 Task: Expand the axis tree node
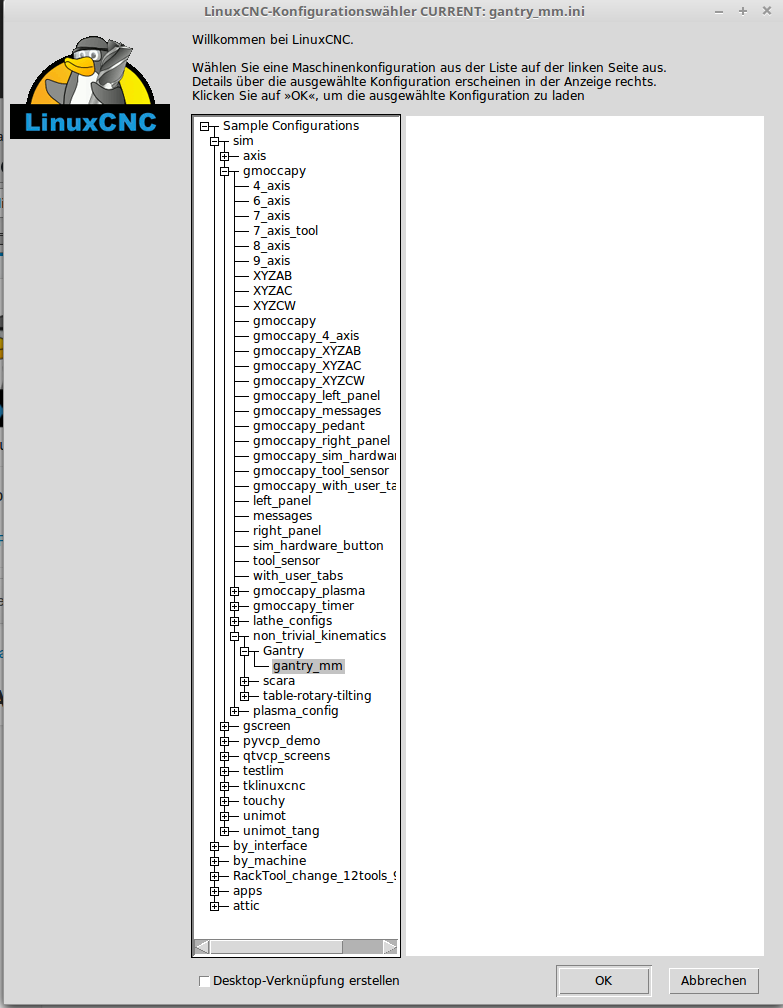[x=224, y=156]
